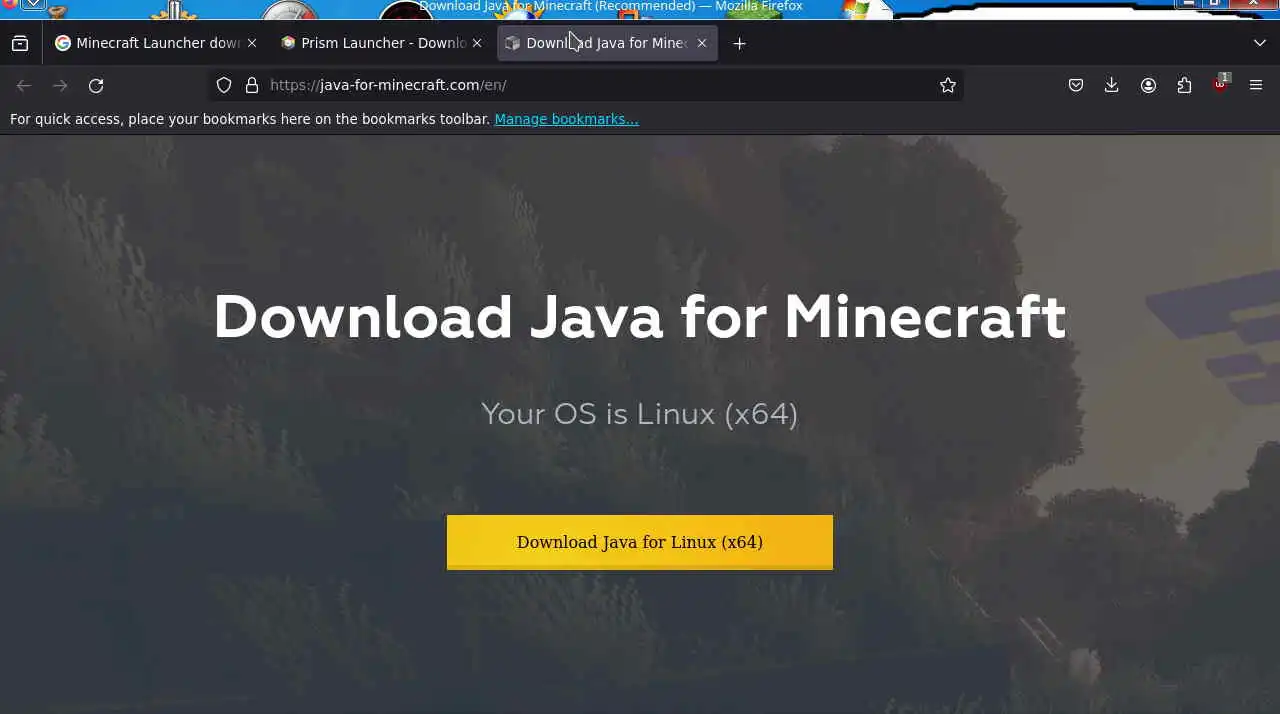The width and height of the screenshot is (1280, 714).
Task: Close the Prism Launcher tab
Action: click(x=477, y=43)
